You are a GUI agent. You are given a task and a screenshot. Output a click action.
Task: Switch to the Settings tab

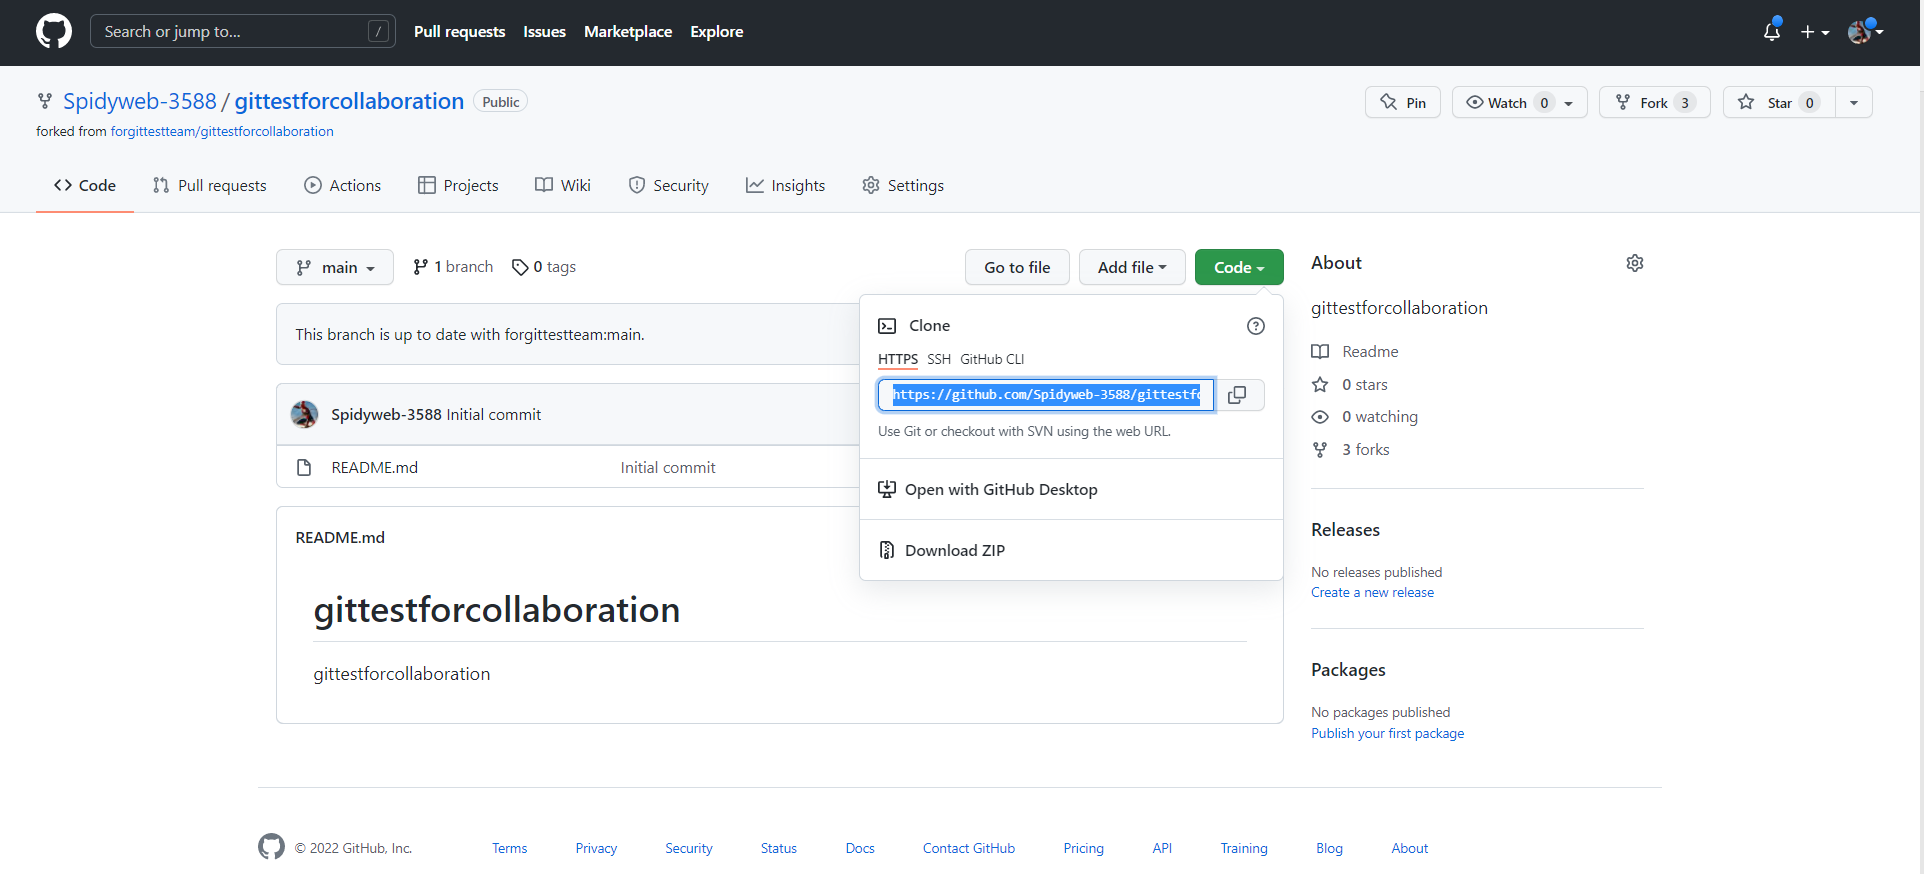903,185
